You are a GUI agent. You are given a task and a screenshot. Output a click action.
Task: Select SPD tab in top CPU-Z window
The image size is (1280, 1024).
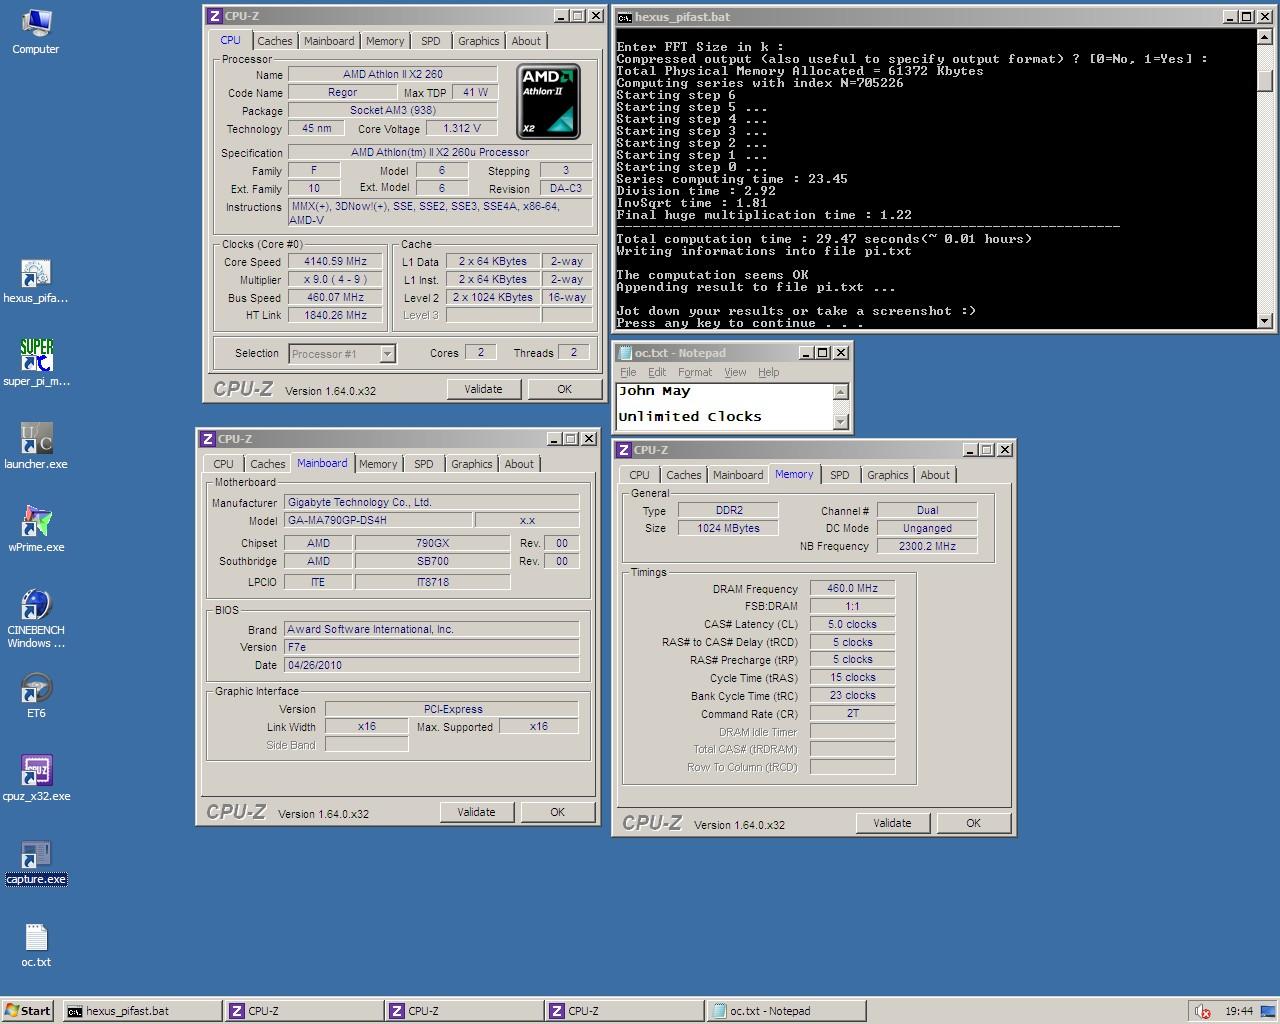point(431,41)
